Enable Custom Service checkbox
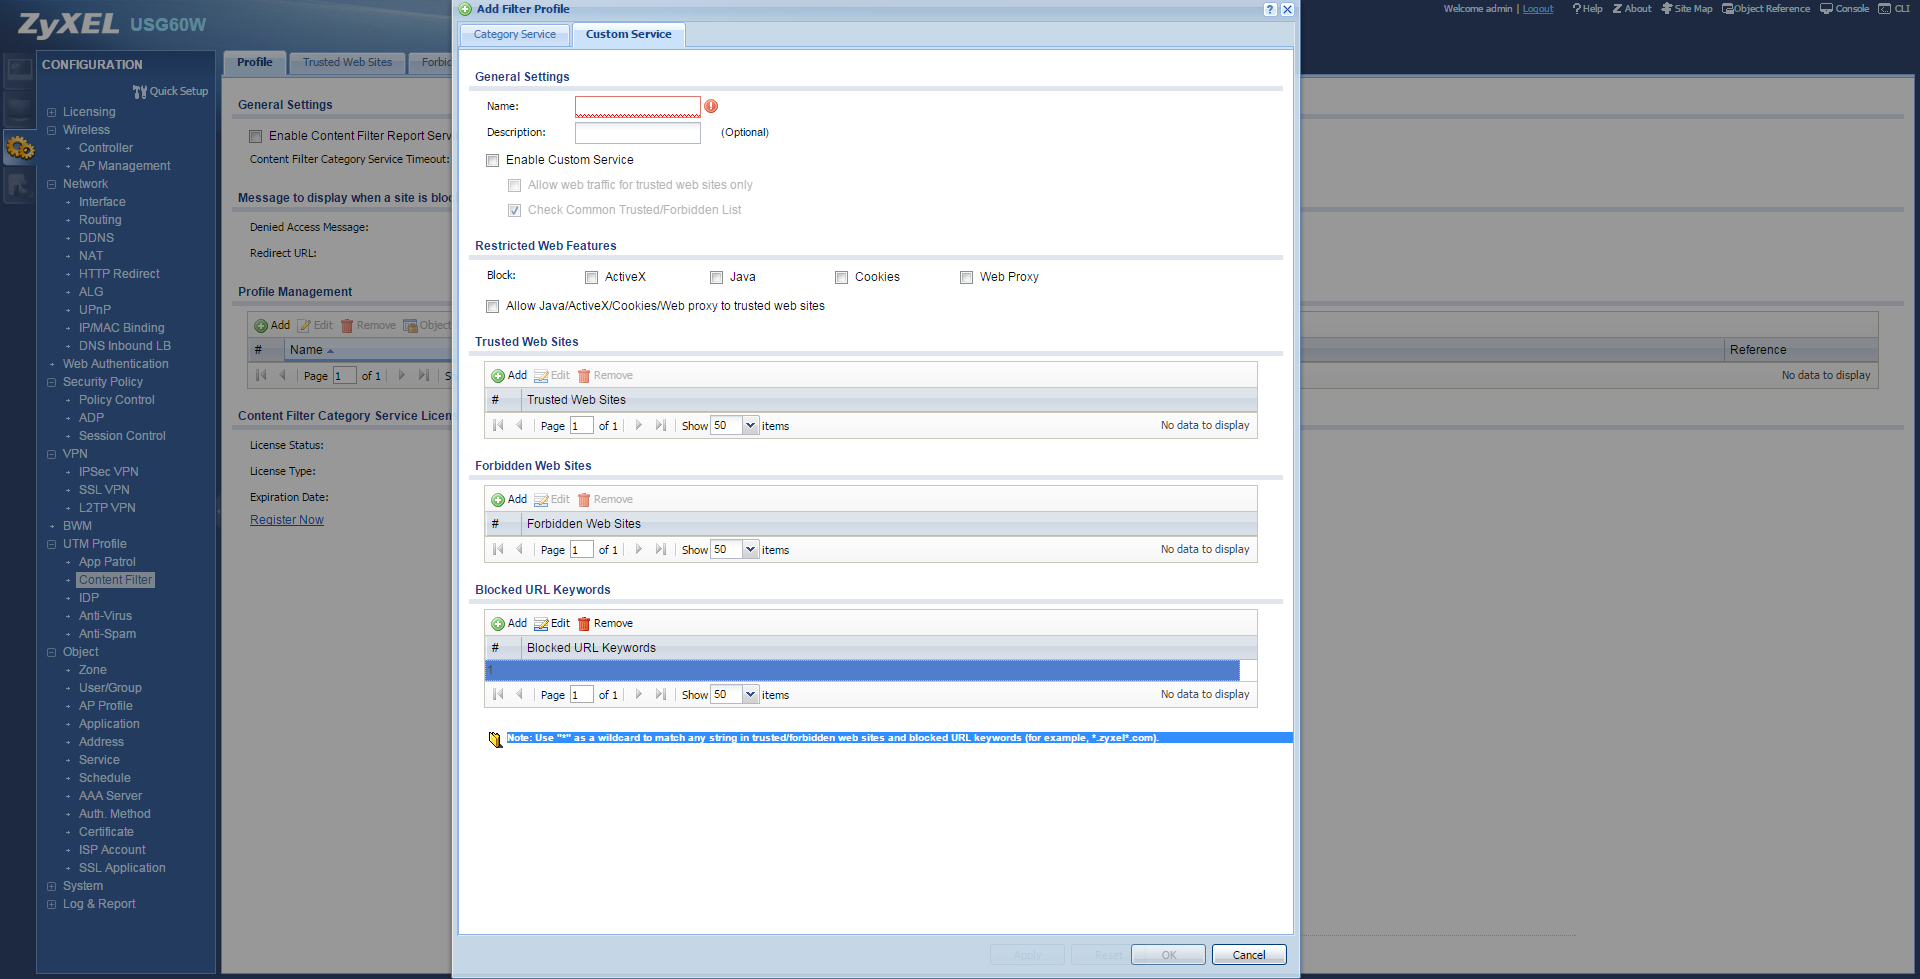The height and width of the screenshot is (979, 1920). point(493,161)
